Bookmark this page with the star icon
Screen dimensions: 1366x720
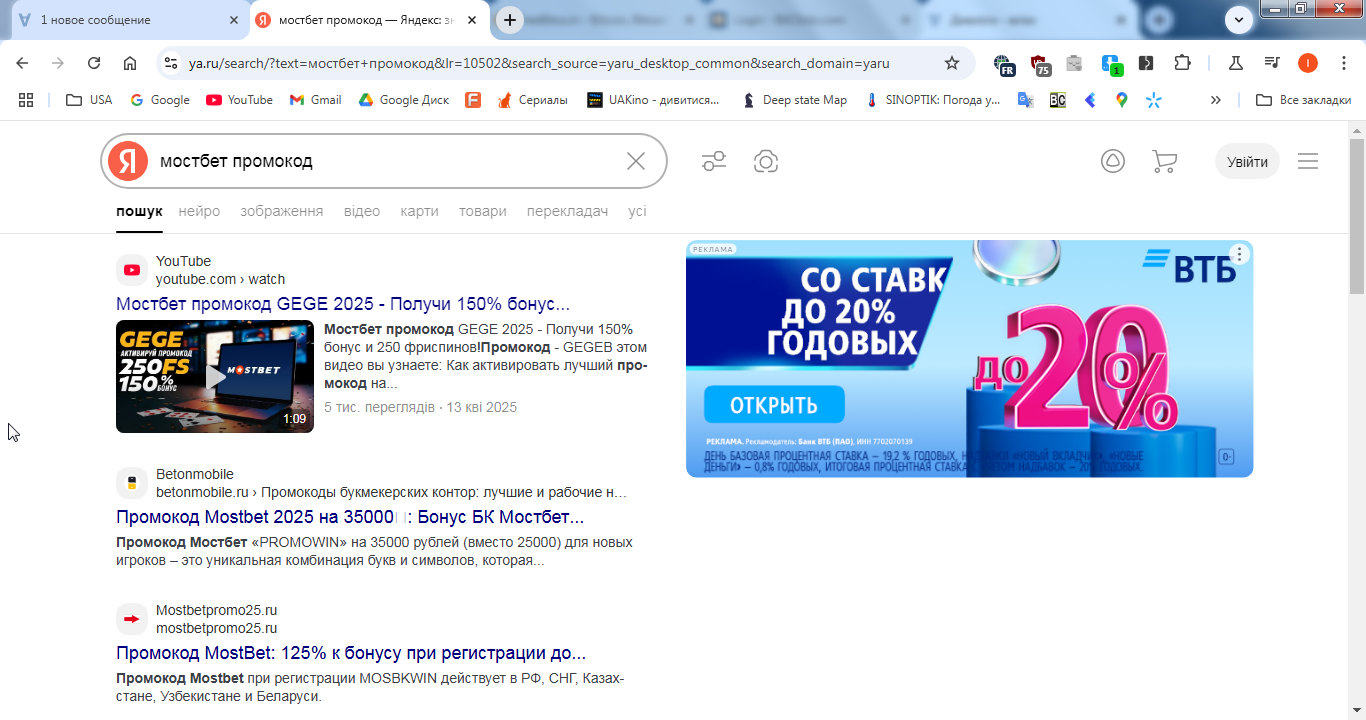952,63
